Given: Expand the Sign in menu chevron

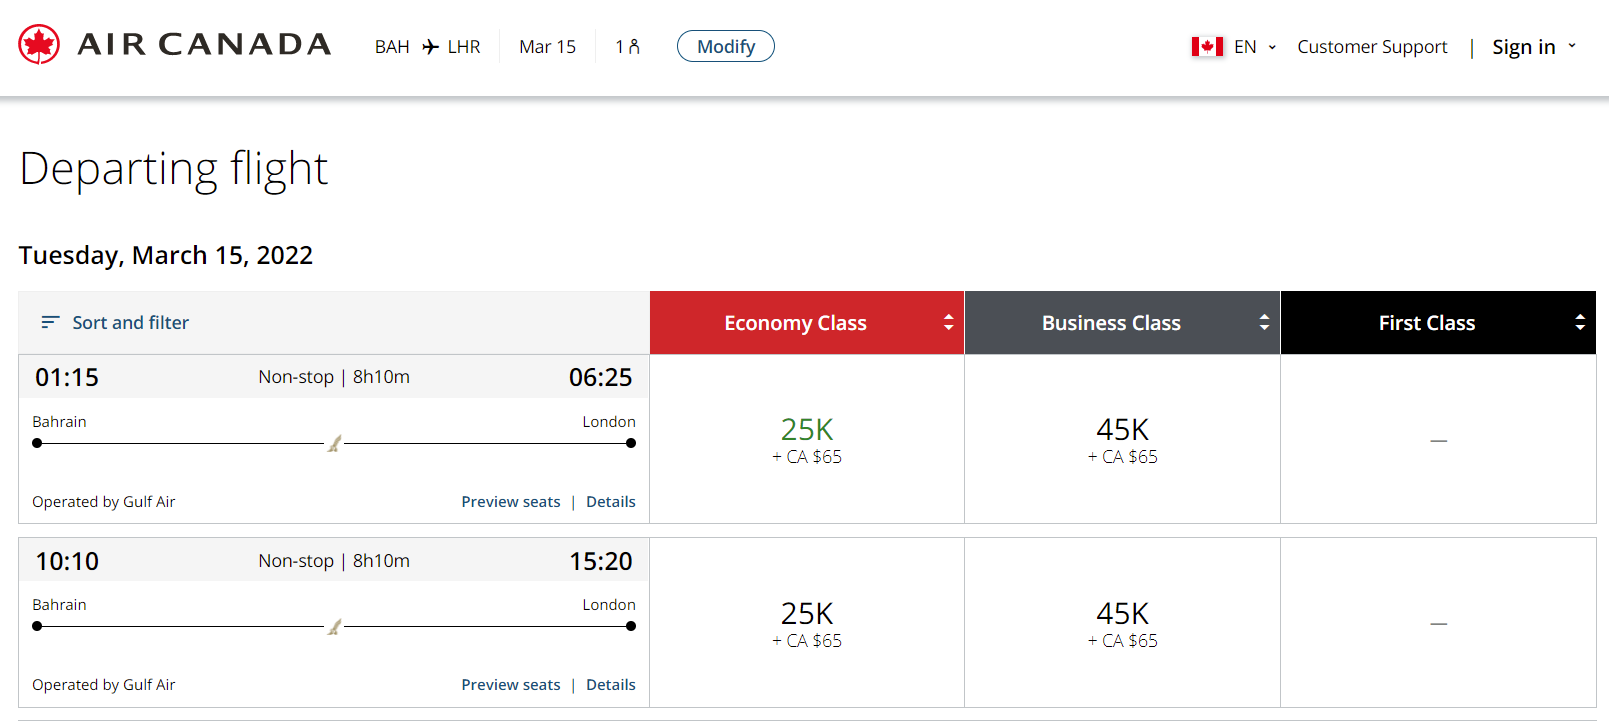Looking at the screenshot, I should click(1572, 46).
